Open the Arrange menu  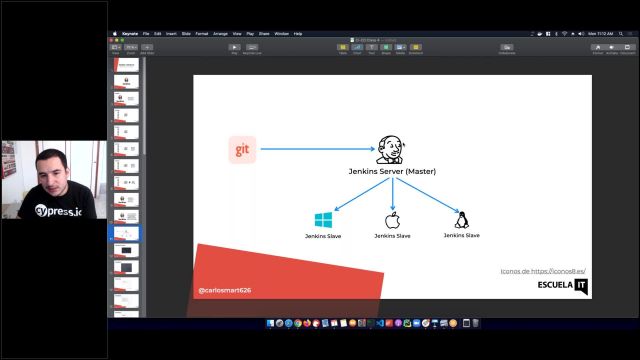pos(220,34)
